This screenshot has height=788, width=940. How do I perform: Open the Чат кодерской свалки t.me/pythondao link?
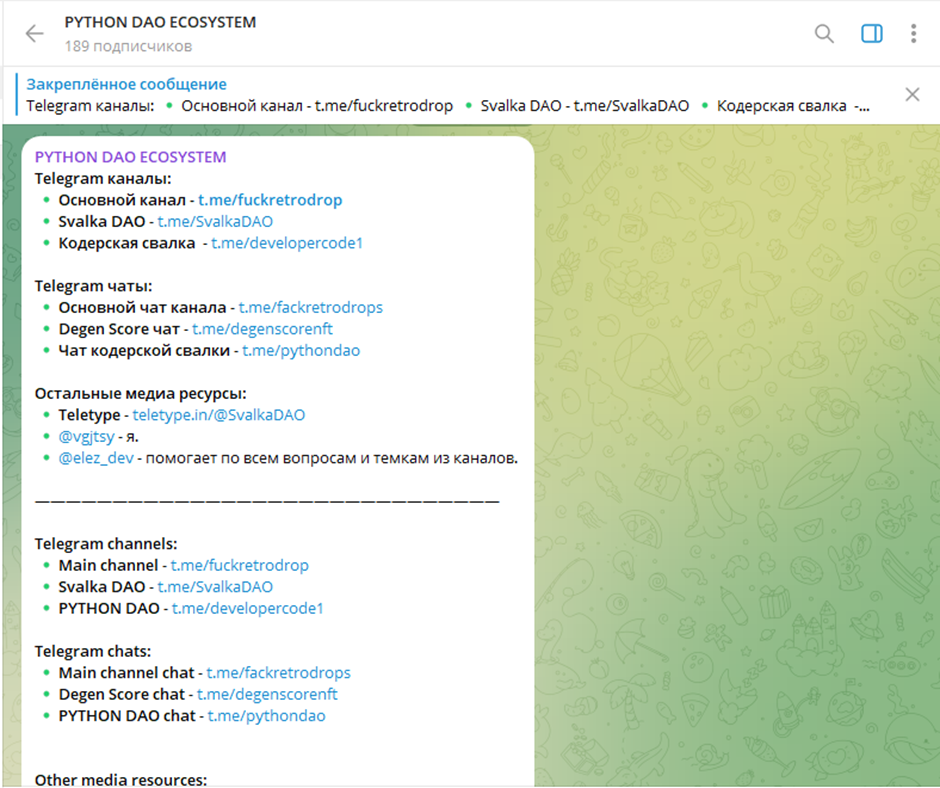301,351
